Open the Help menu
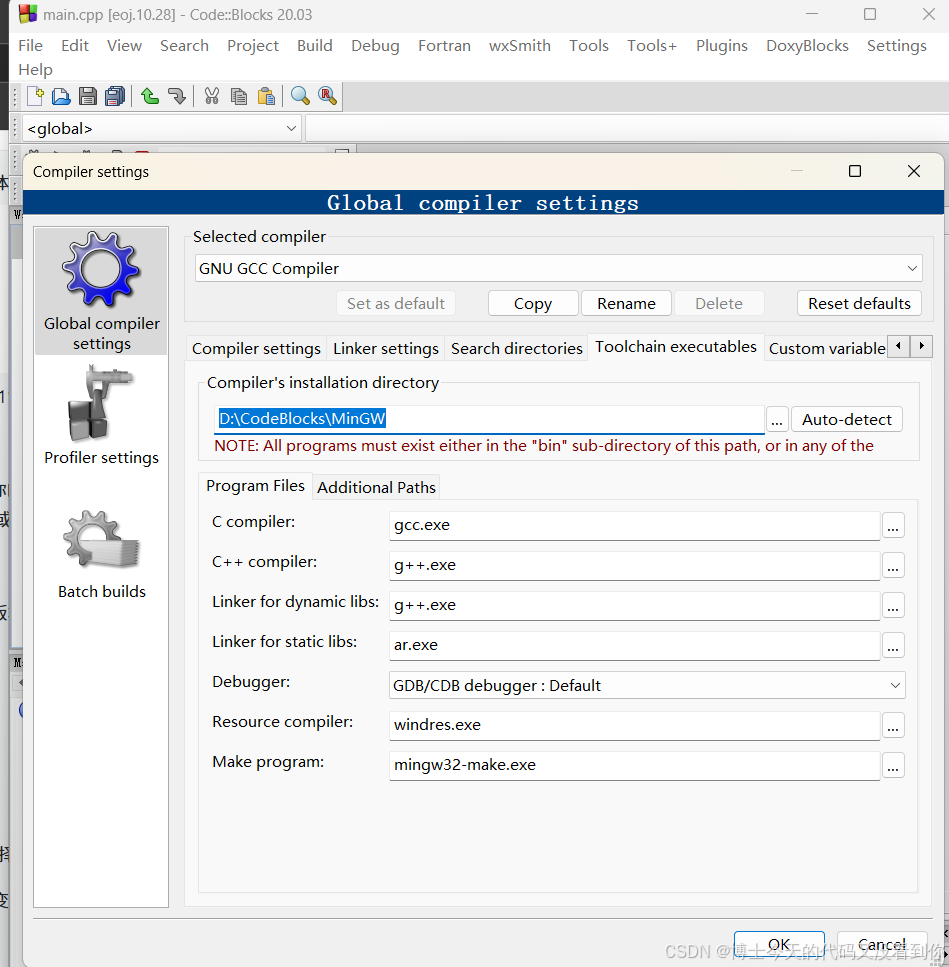This screenshot has height=967, width=949. [35, 70]
